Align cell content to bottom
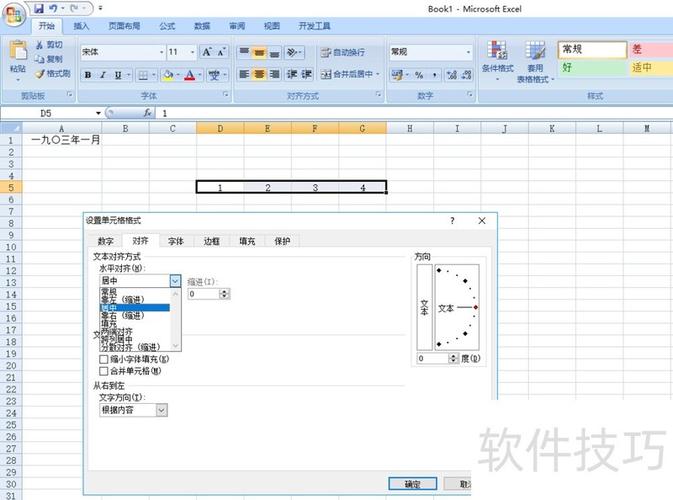Viewport: 673px width, 500px height. pos(274,52)
